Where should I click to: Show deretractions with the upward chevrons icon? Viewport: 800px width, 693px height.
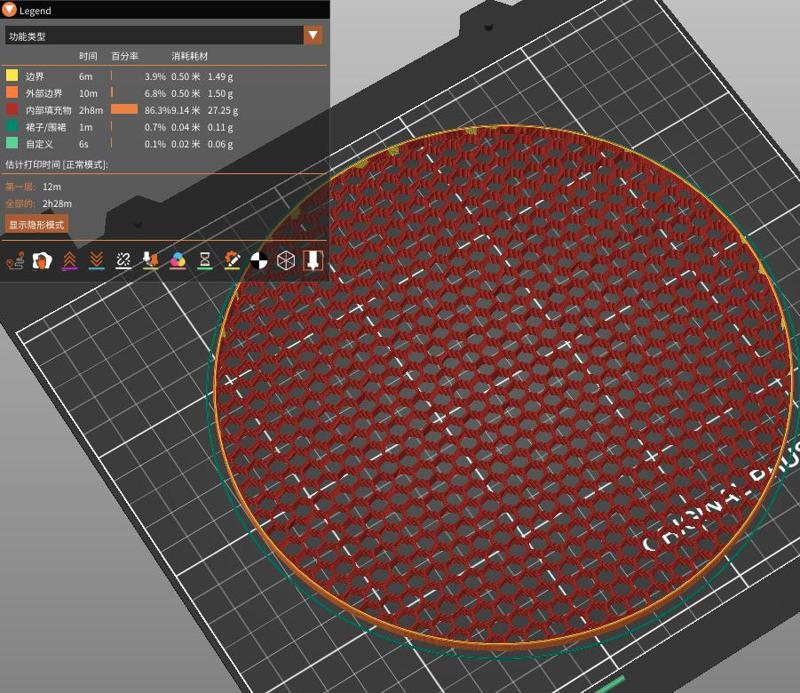click(68, 260)
